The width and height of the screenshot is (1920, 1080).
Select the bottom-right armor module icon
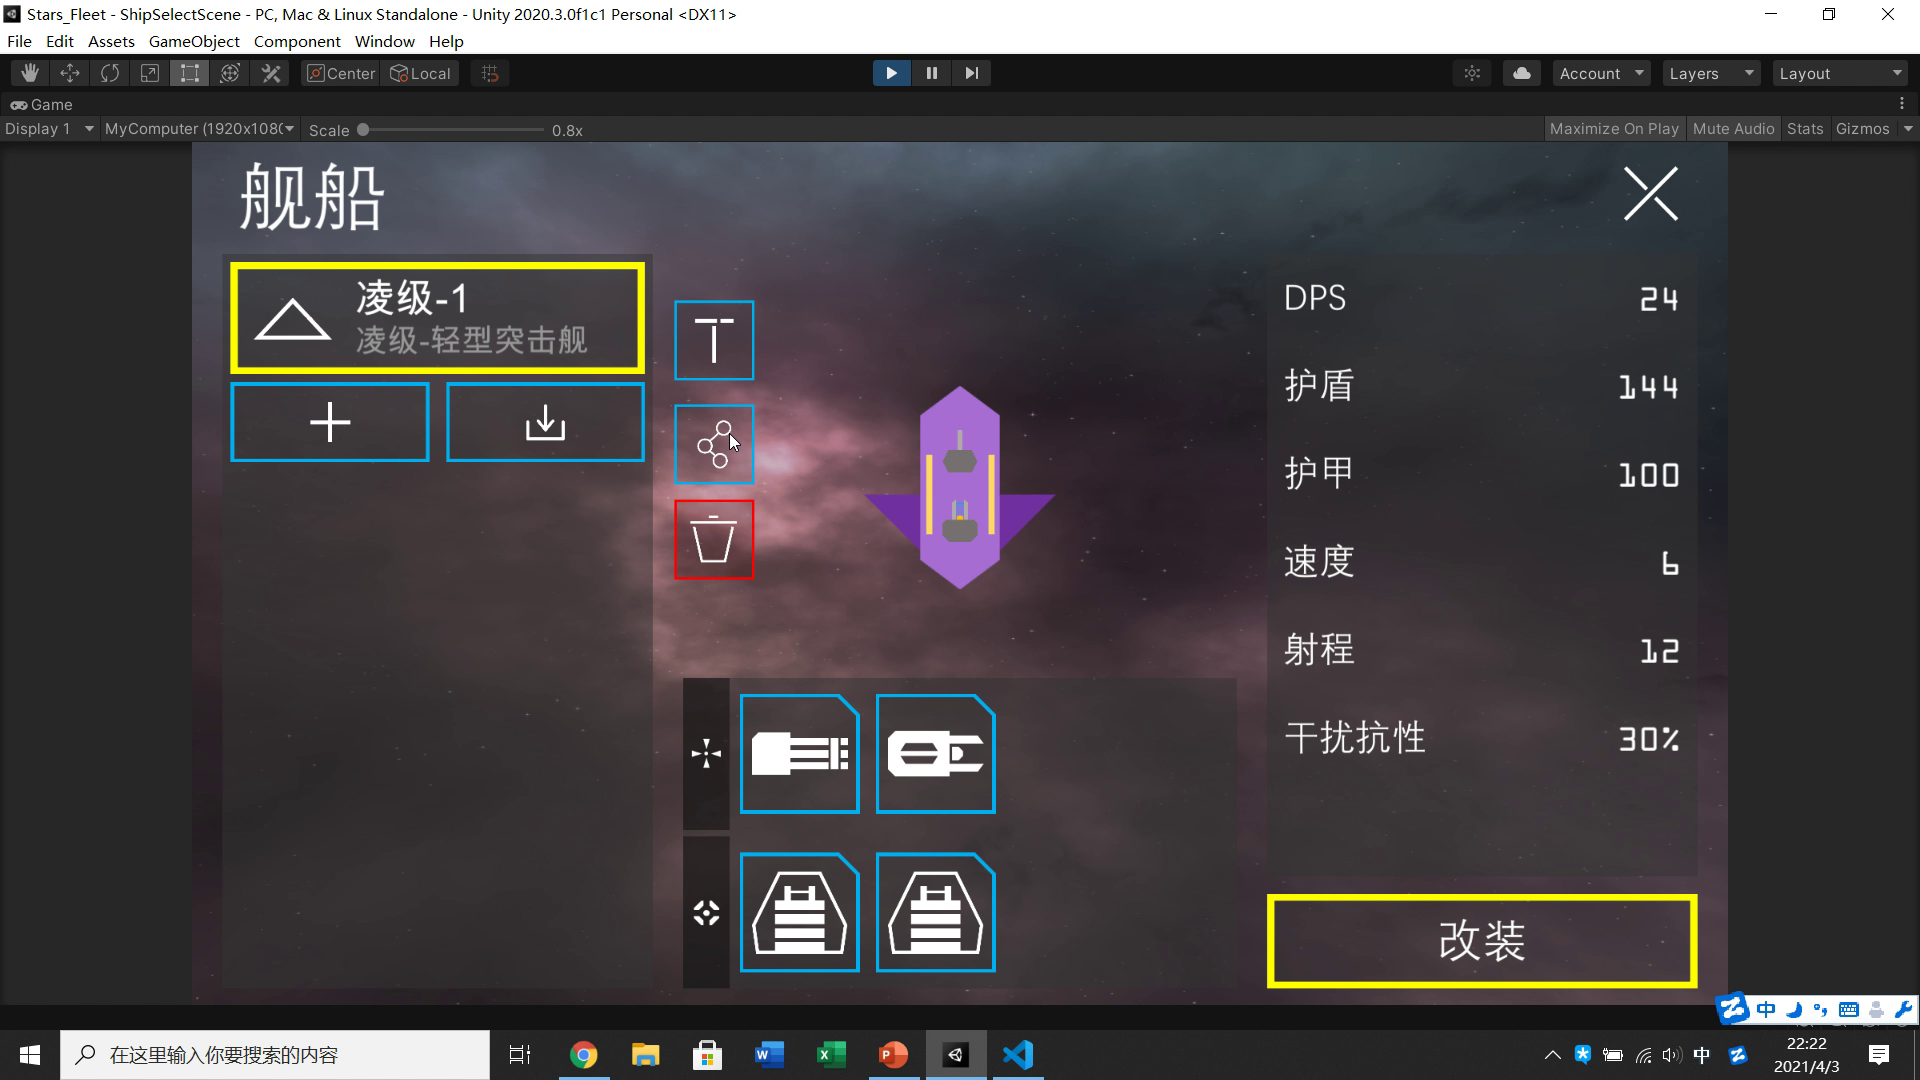(x=934, y=914)
